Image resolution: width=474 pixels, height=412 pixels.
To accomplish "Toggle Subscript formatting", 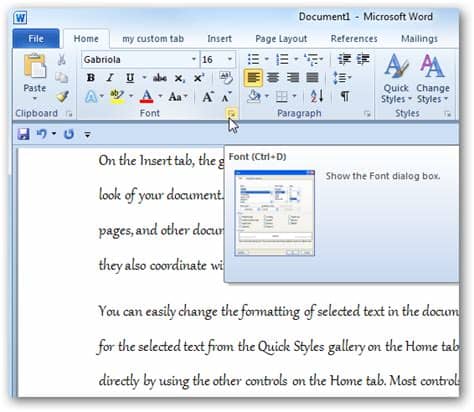I will 179,79.
